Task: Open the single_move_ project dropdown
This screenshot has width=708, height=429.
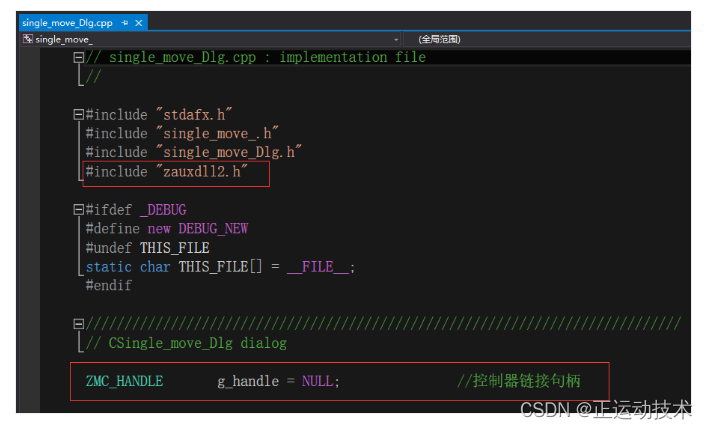Action: (x=396, y=39)
